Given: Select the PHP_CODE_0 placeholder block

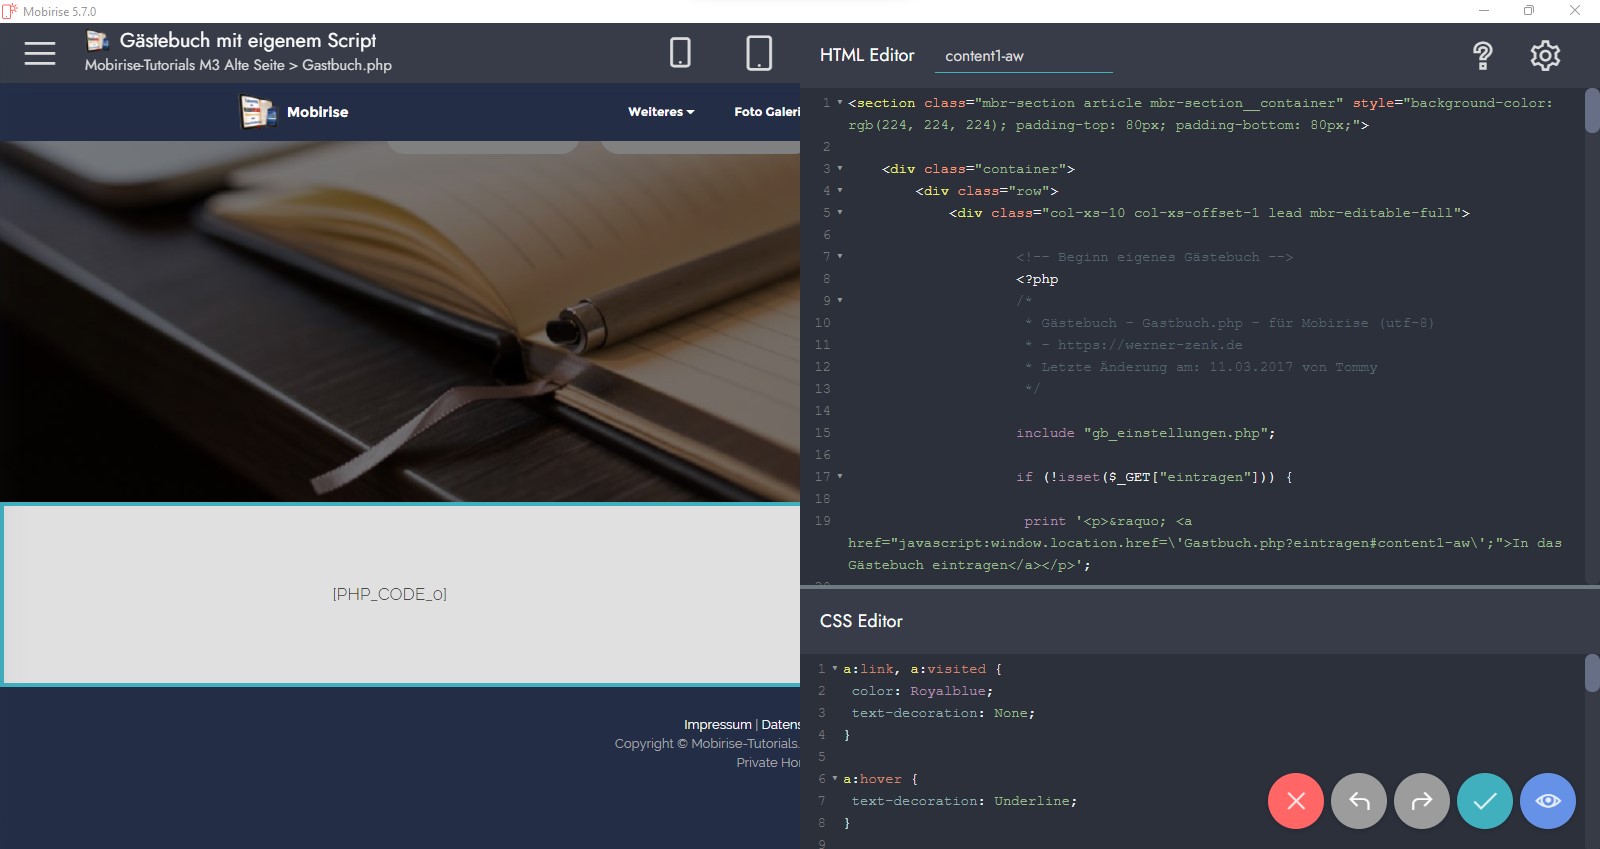Looking at the screenshot, I should pos(390,594).
